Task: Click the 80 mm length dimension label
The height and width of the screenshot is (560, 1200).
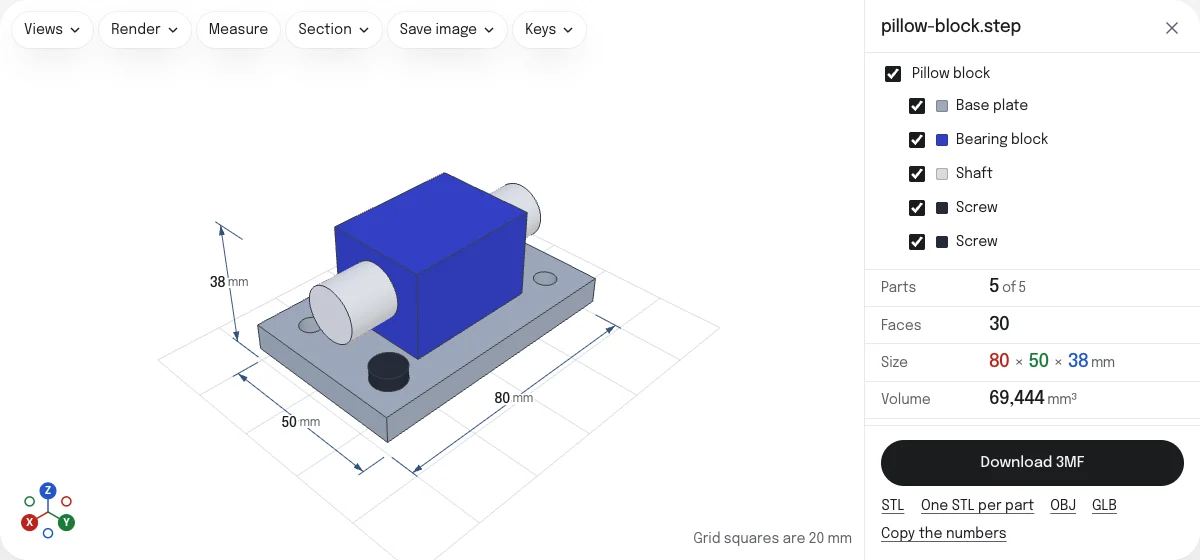Action: tap(513, 398)
